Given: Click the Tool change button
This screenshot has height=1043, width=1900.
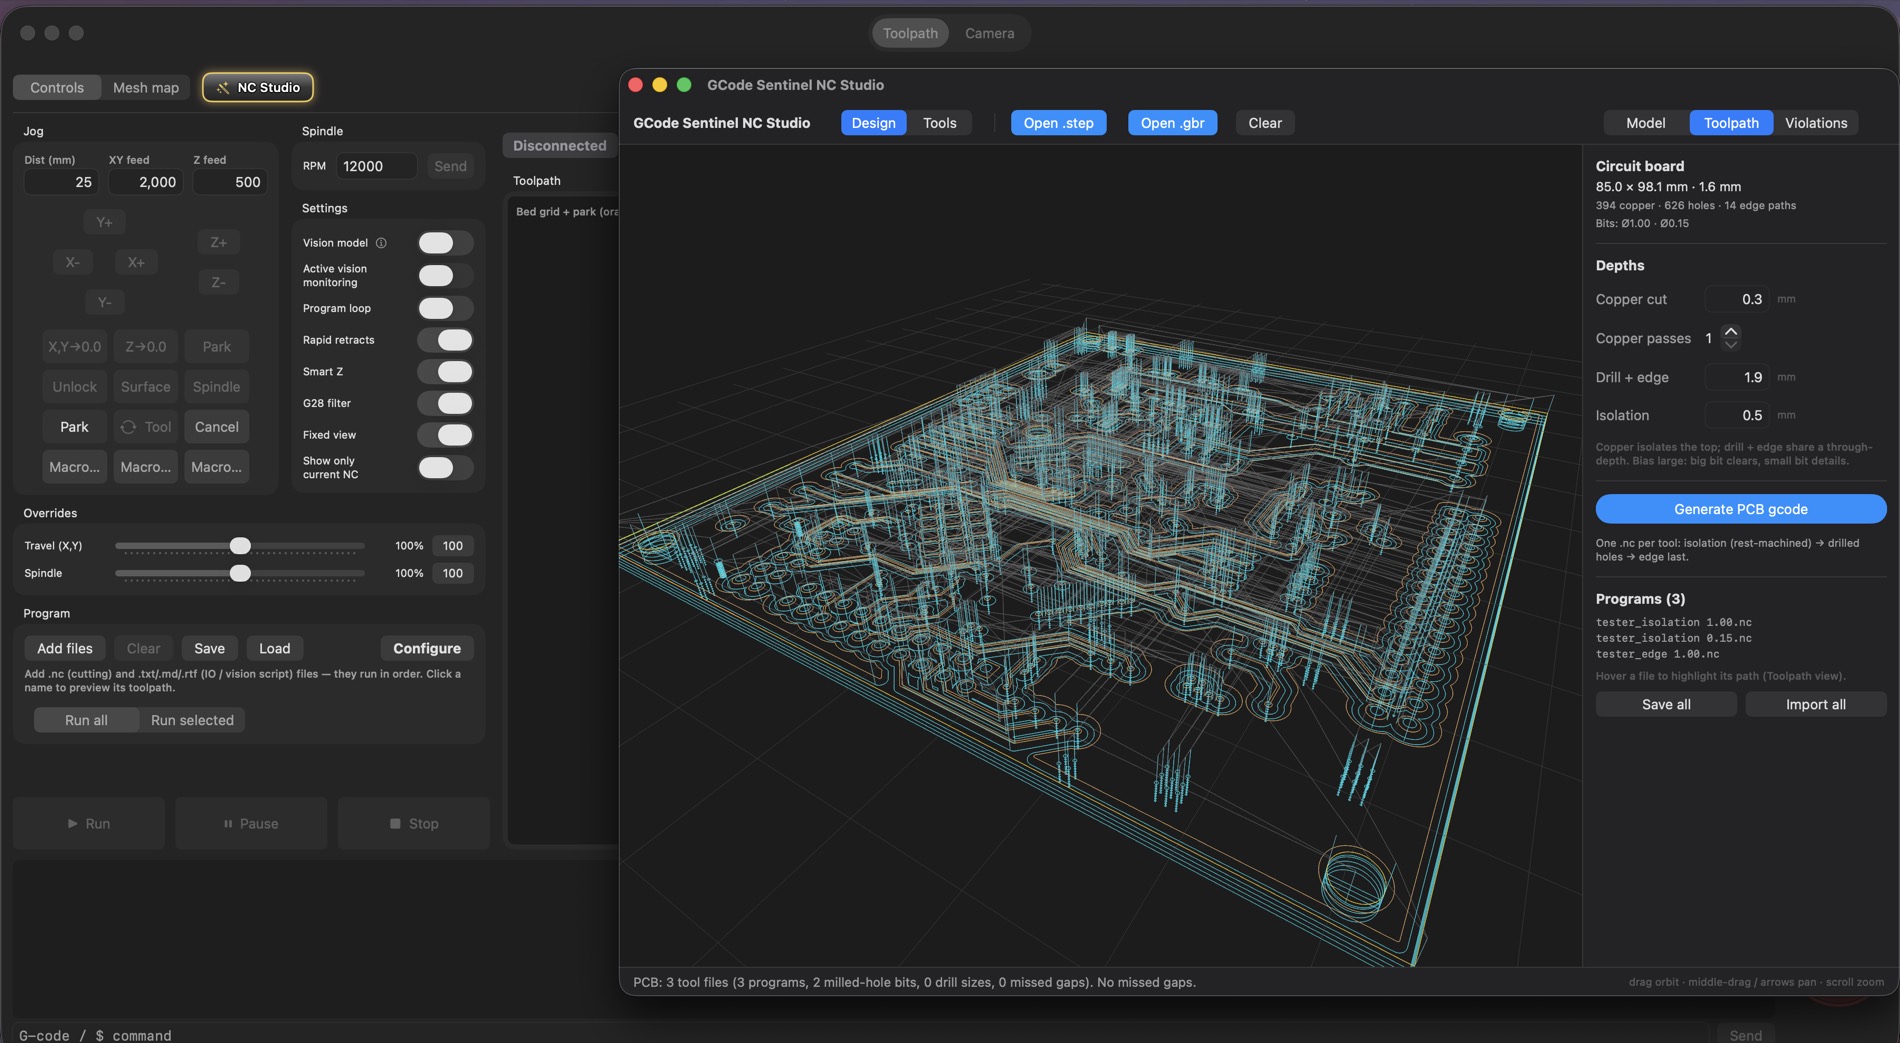Looking at the screenshot, I should (146, 427).
